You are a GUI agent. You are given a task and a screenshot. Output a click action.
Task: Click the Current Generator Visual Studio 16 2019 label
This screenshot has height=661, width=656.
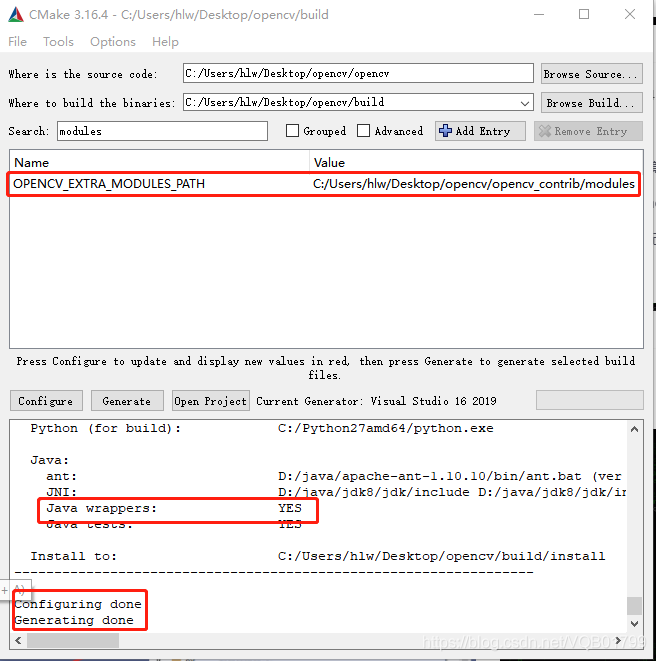(376, 401)
